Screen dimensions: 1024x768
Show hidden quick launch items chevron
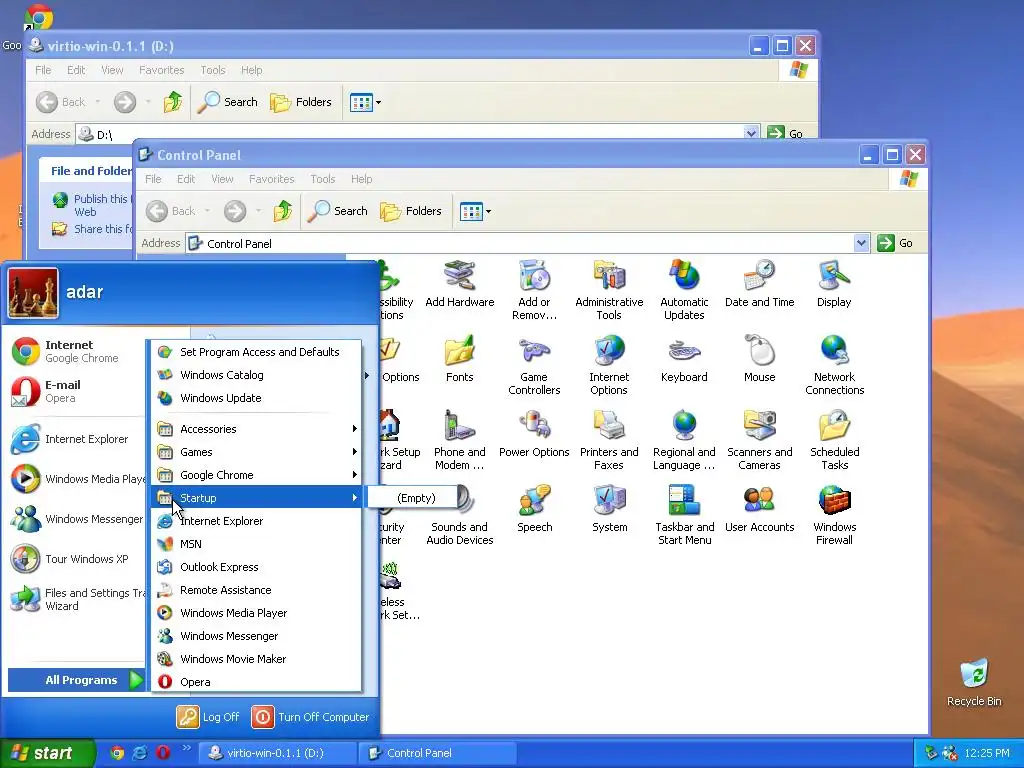(186, 748)
